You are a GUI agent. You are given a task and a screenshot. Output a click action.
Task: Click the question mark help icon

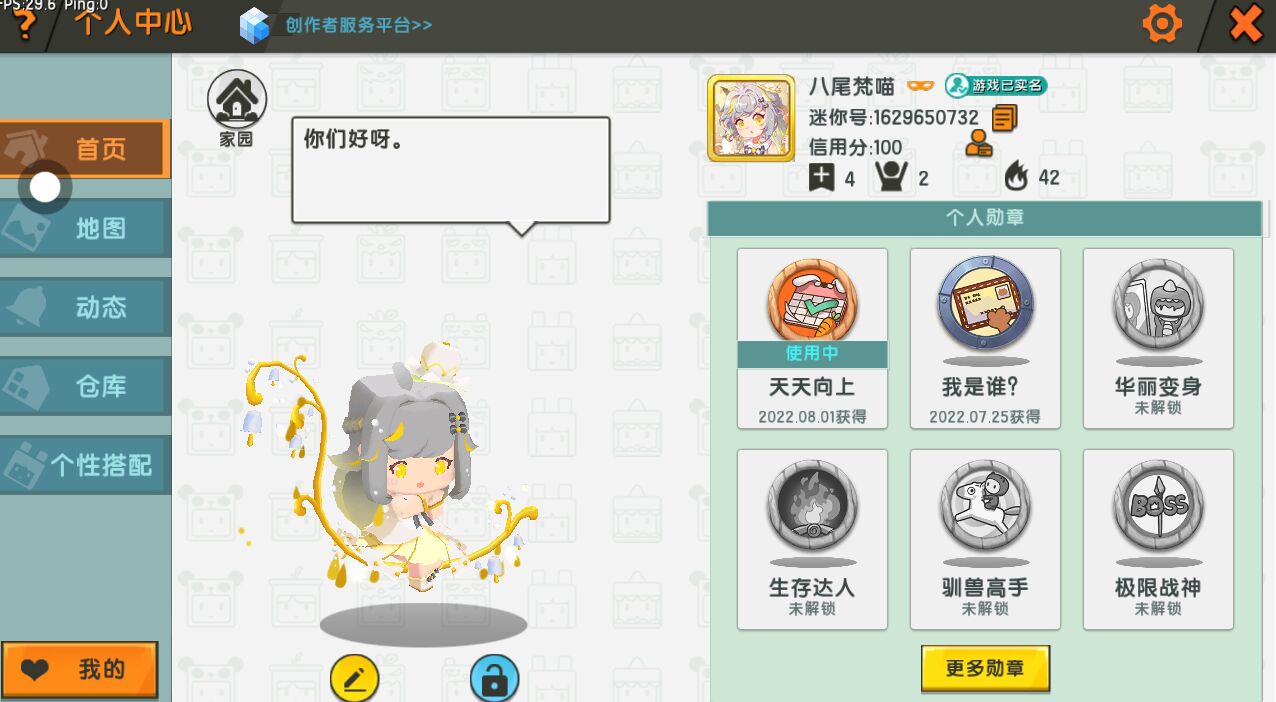click(x=25, y=25)
